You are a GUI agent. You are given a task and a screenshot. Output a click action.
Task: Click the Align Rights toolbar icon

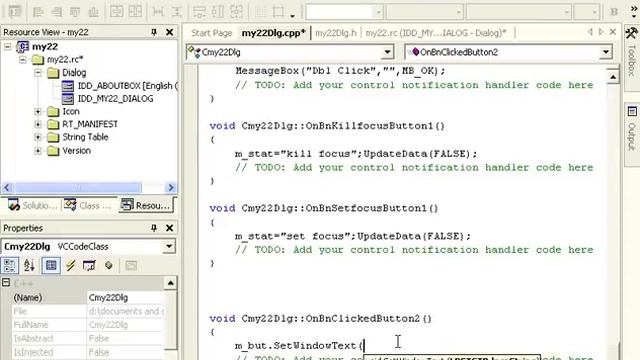56,11
